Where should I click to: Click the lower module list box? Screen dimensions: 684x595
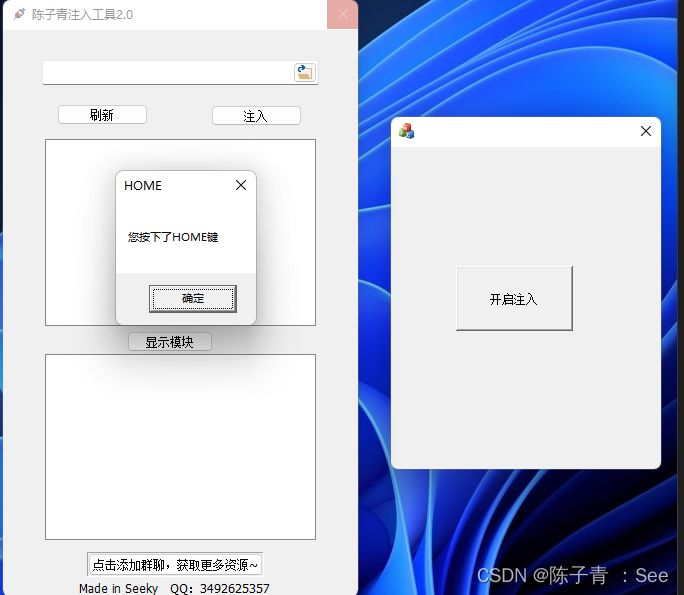181,447
